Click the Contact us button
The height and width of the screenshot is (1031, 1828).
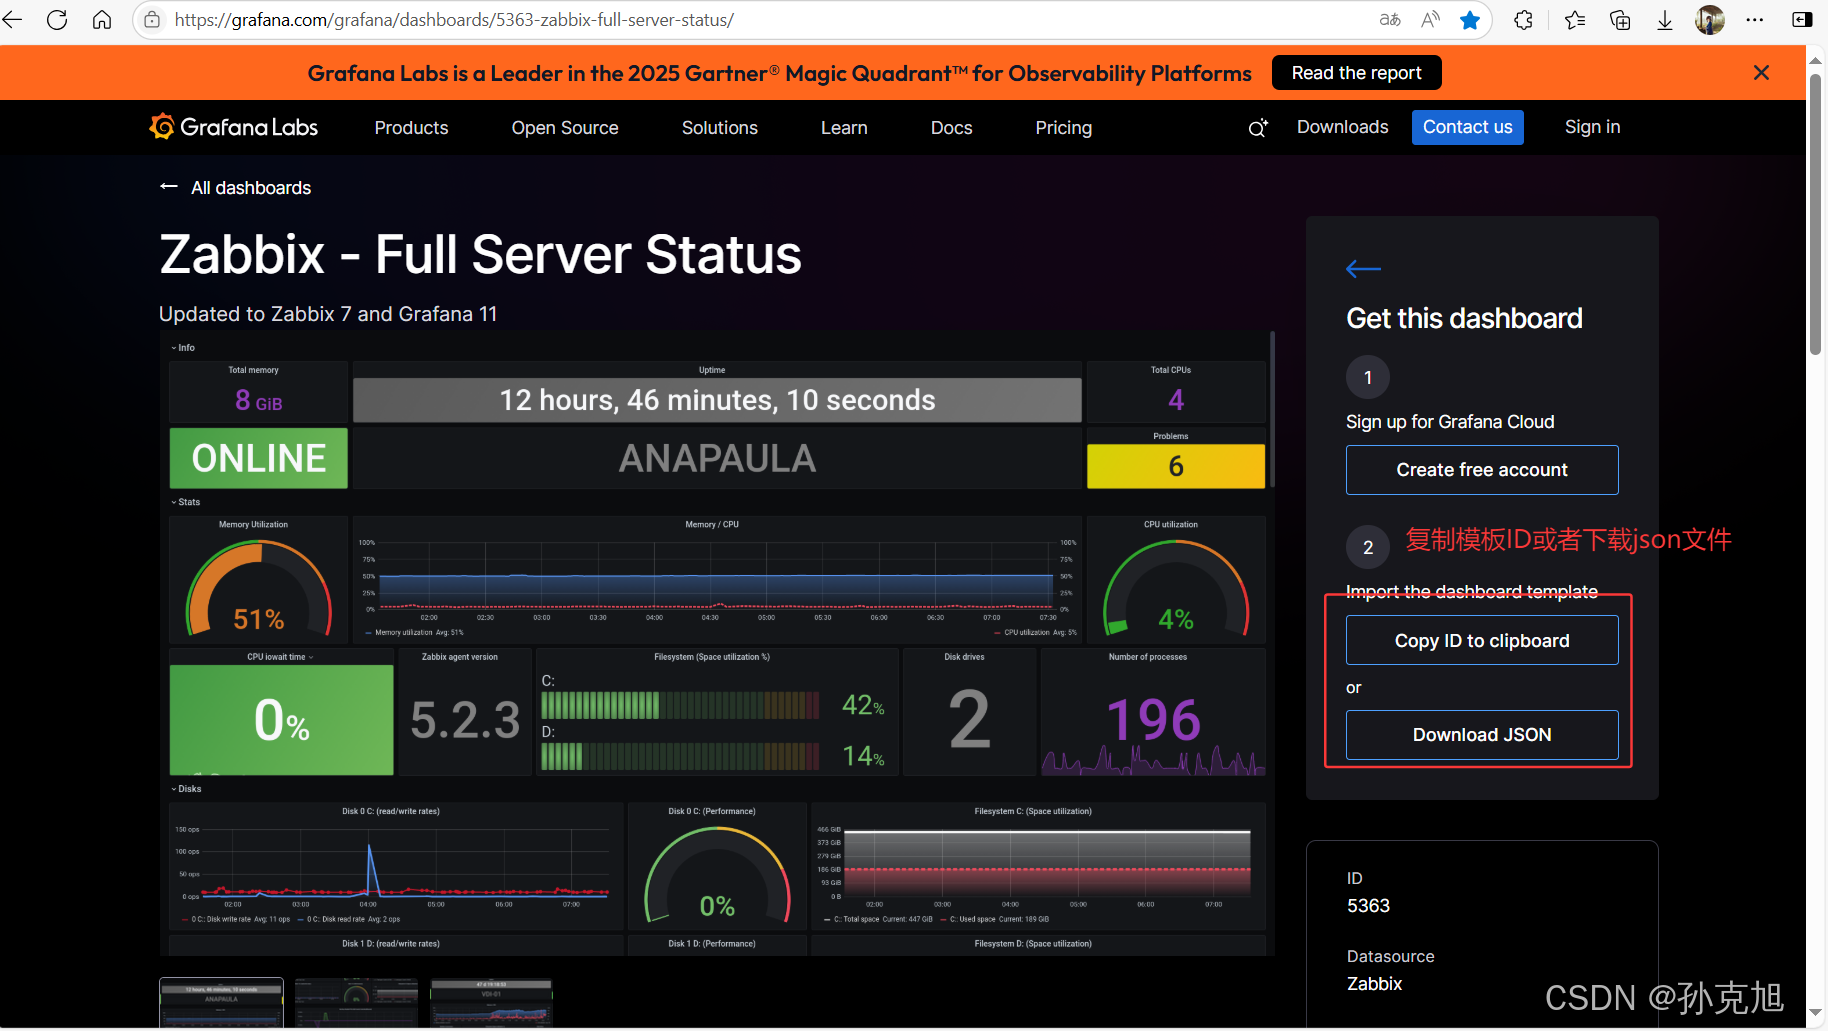[x=1468, y=127]
